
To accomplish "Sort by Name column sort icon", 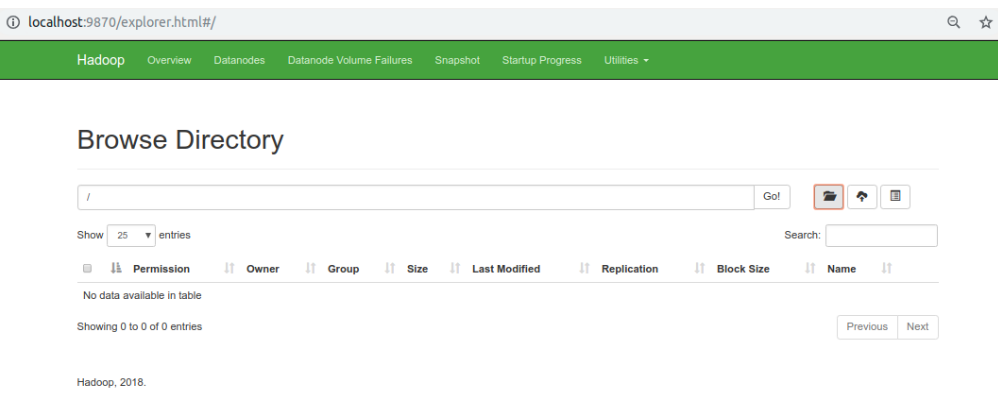I will tap(887, 269).
